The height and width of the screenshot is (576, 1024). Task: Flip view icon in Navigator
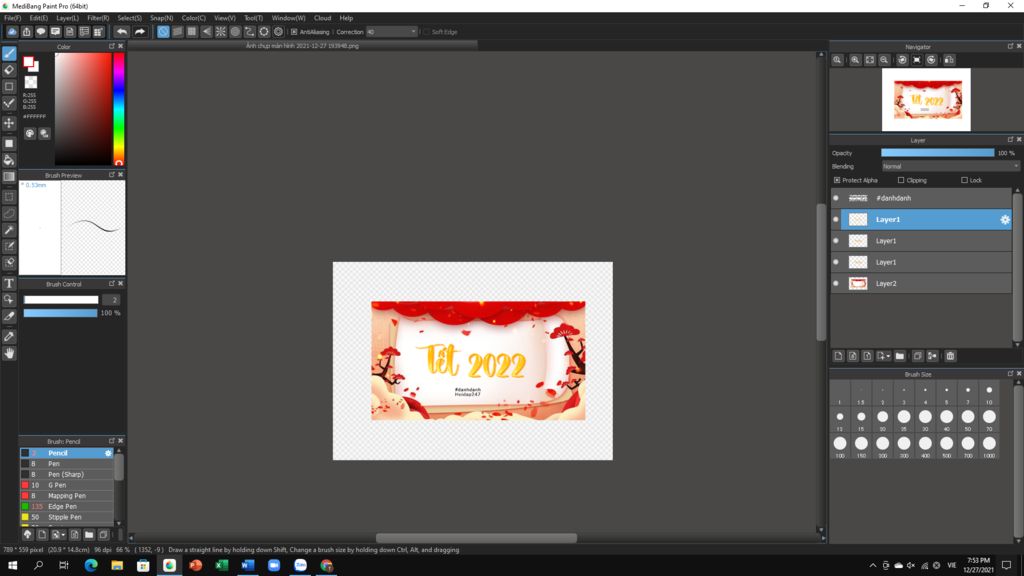949,59
